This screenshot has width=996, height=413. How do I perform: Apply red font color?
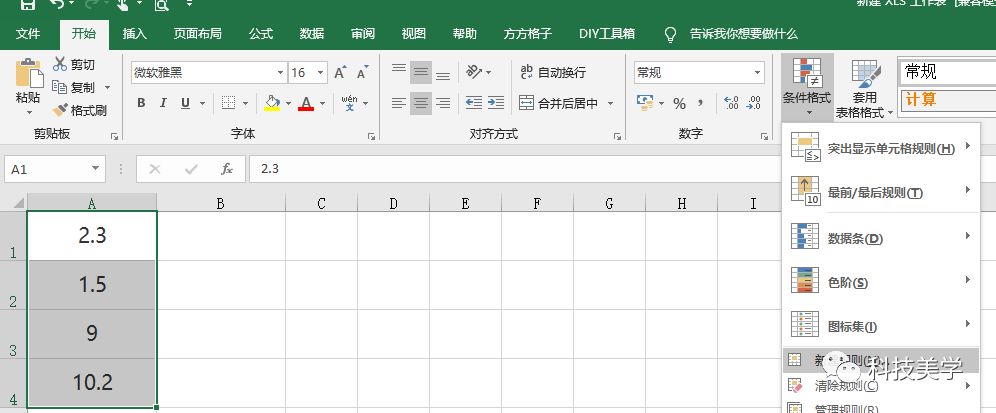(306, 103)
